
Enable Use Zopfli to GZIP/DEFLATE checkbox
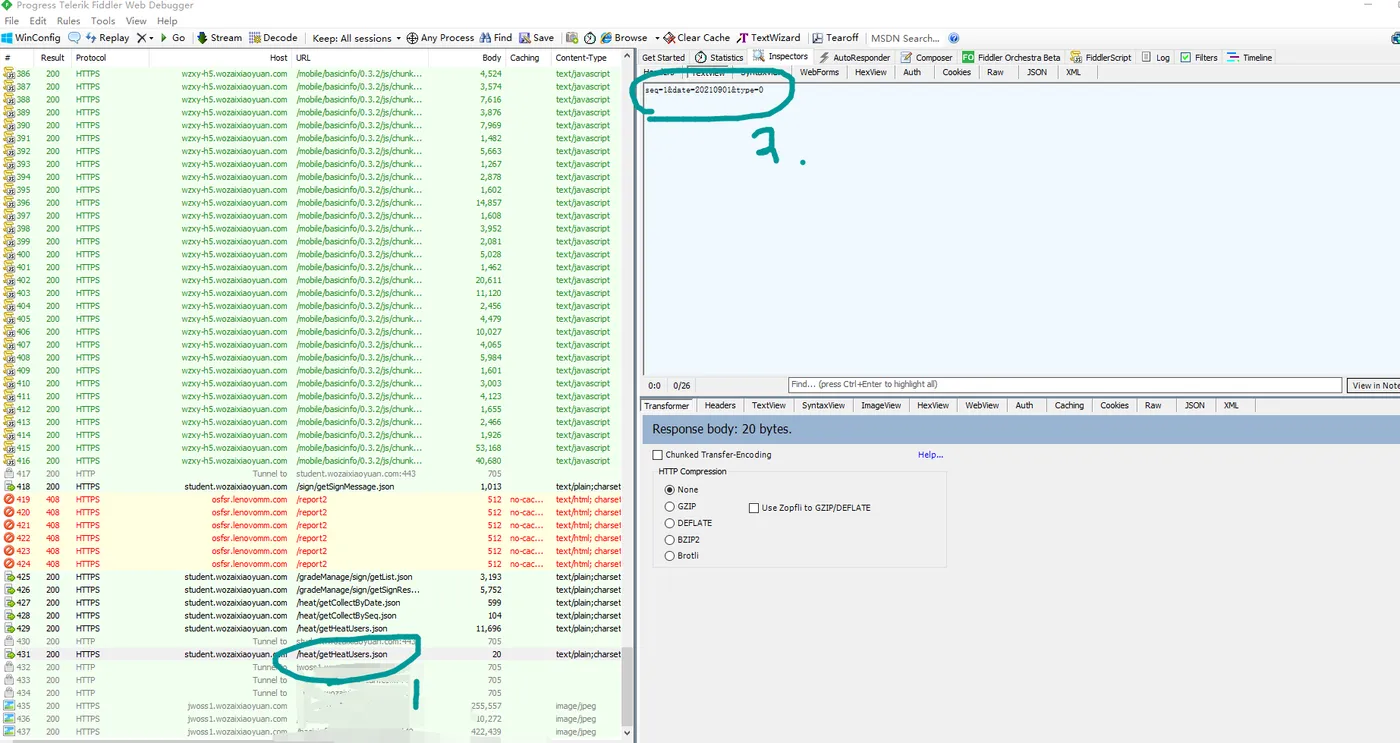(x=754, y=508)
